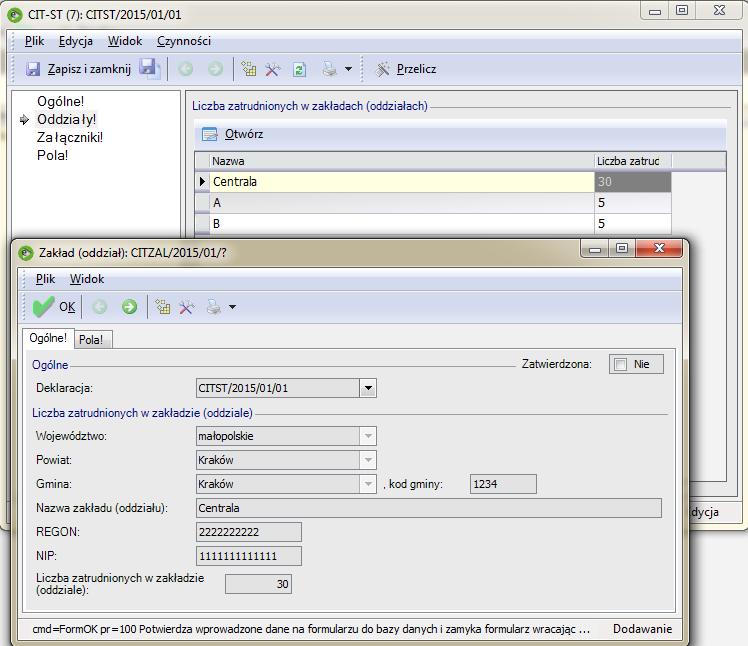Select Załączniki! in the left navigation list
The image size is (748, 646).
70,137
